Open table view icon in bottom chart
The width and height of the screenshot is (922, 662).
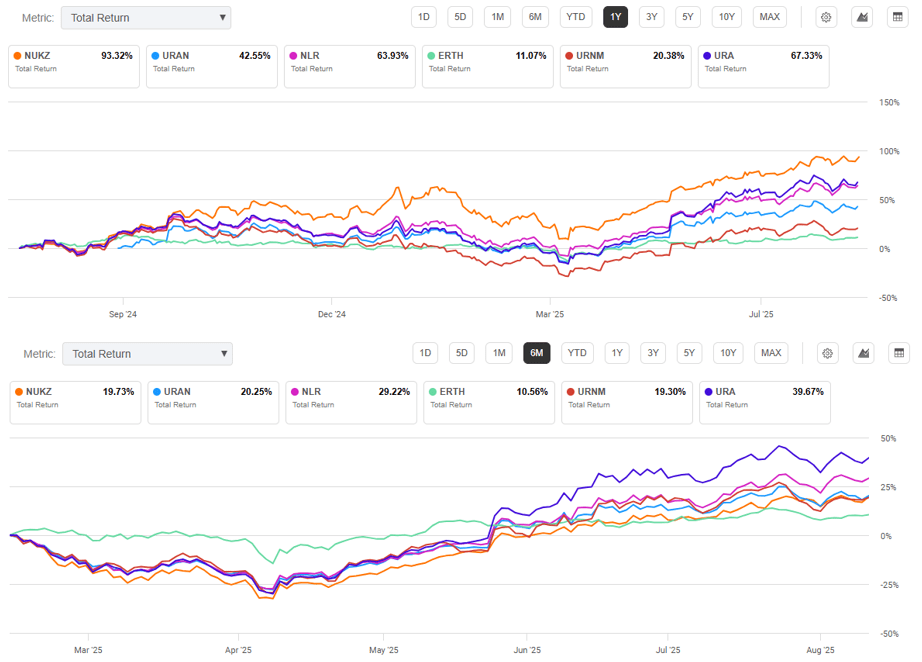click(898, 353)
